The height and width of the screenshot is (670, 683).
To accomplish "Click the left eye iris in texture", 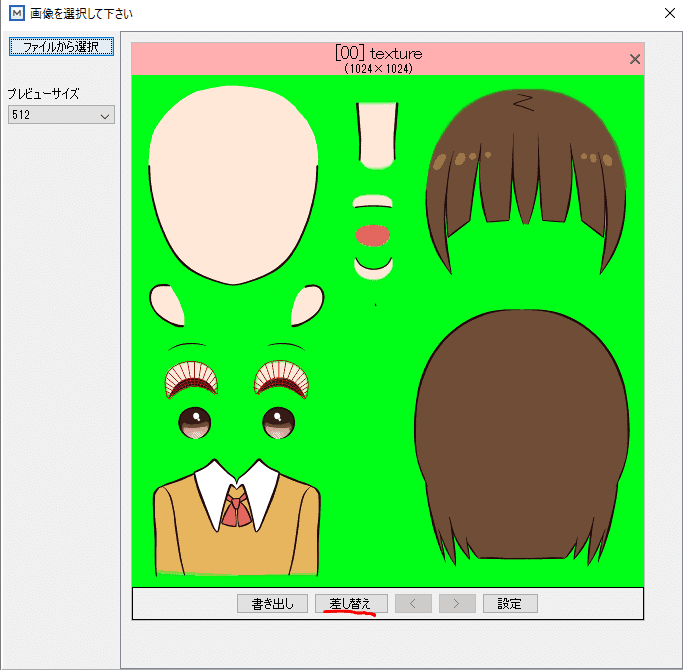I will tap(196, 422).
